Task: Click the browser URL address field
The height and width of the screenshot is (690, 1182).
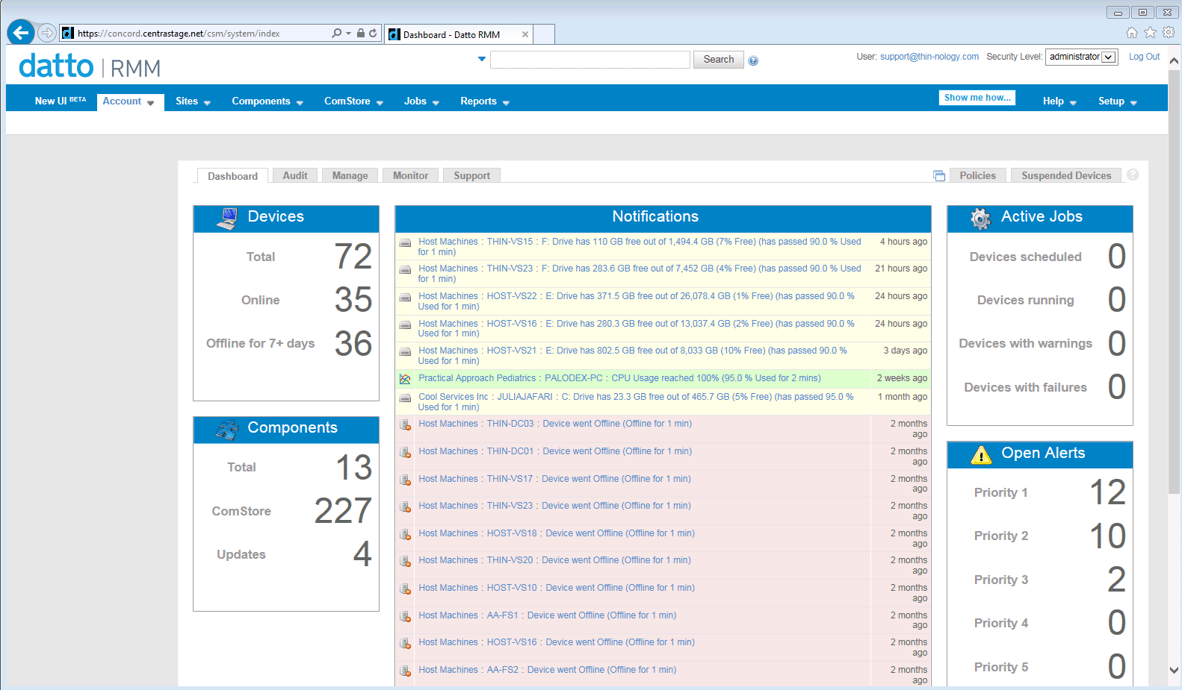Action: 196,33
